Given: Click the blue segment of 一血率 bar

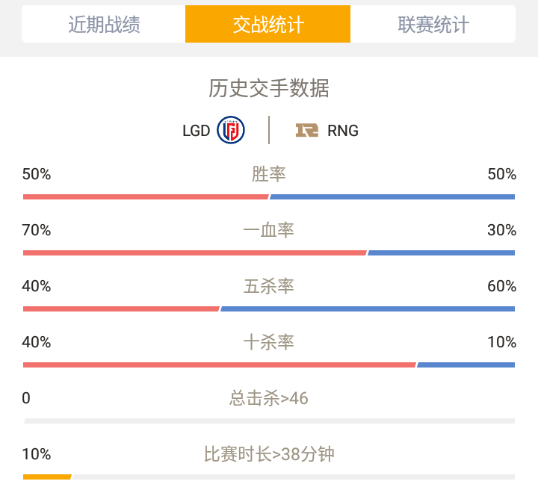Looking at the screenshot, I should tap(441, 253).
